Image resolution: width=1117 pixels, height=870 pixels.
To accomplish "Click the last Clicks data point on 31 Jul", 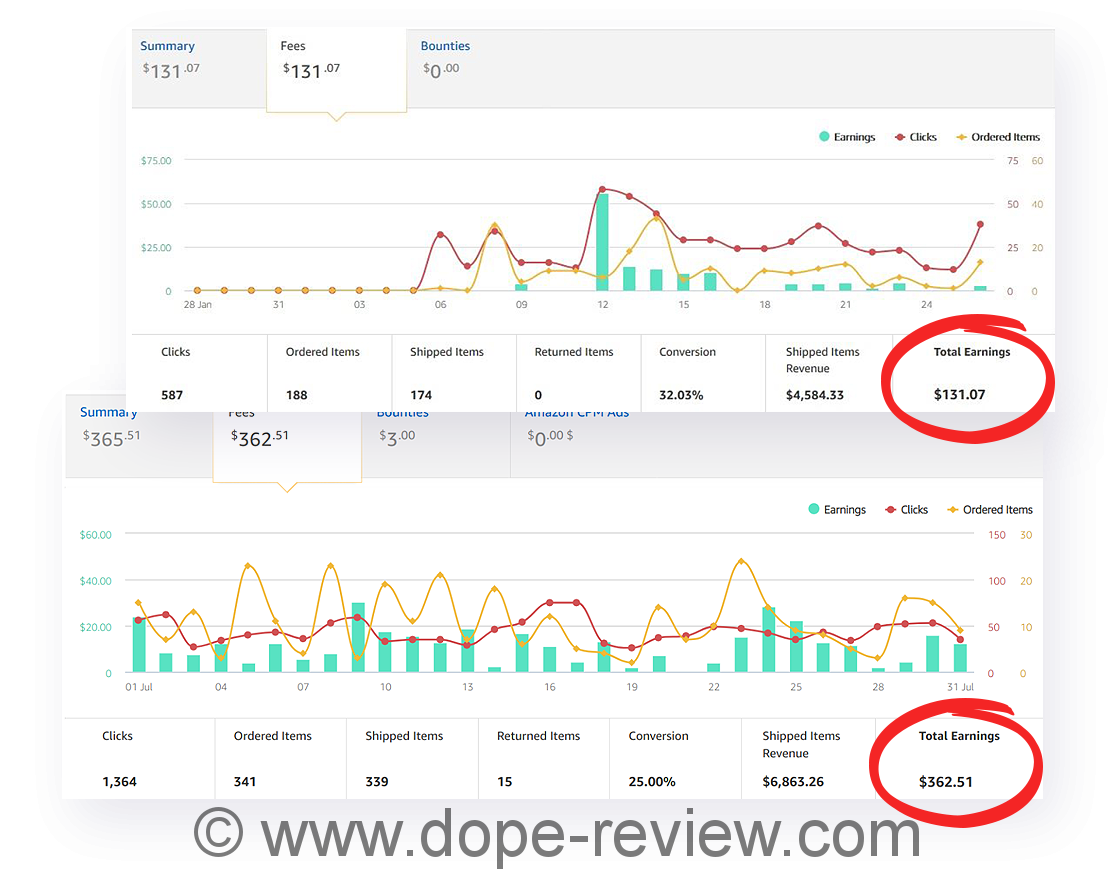I will [x=960, y=640].
